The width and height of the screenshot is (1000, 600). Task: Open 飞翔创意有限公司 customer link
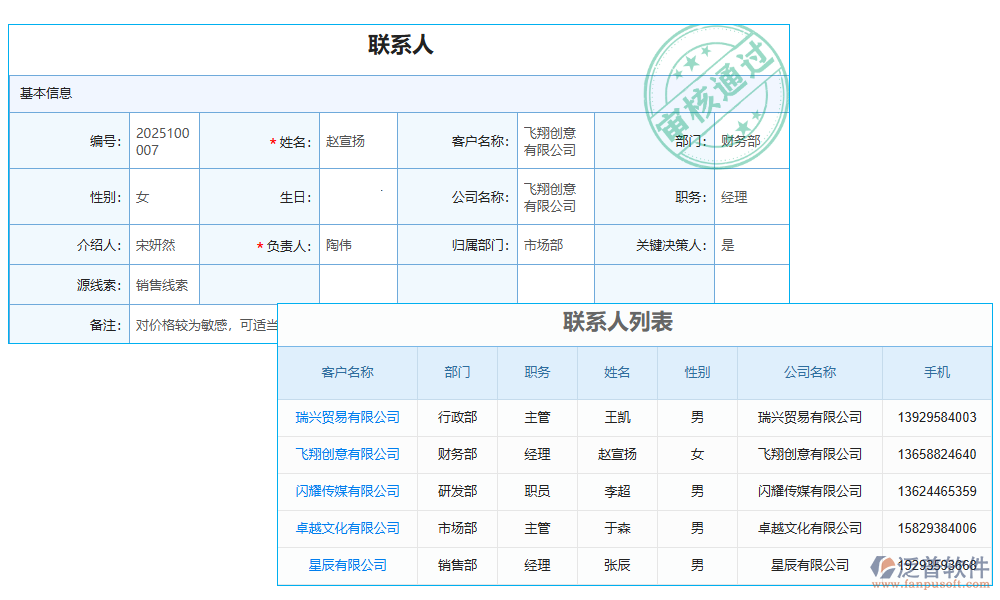pyautogui.click(x=347, y=455)
